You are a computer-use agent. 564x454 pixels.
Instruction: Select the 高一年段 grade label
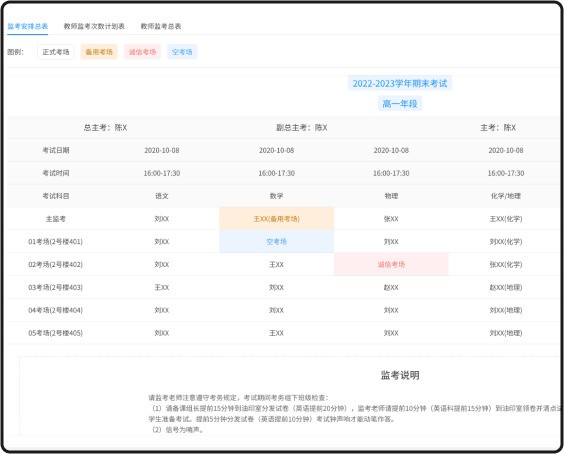coord(400,104)
